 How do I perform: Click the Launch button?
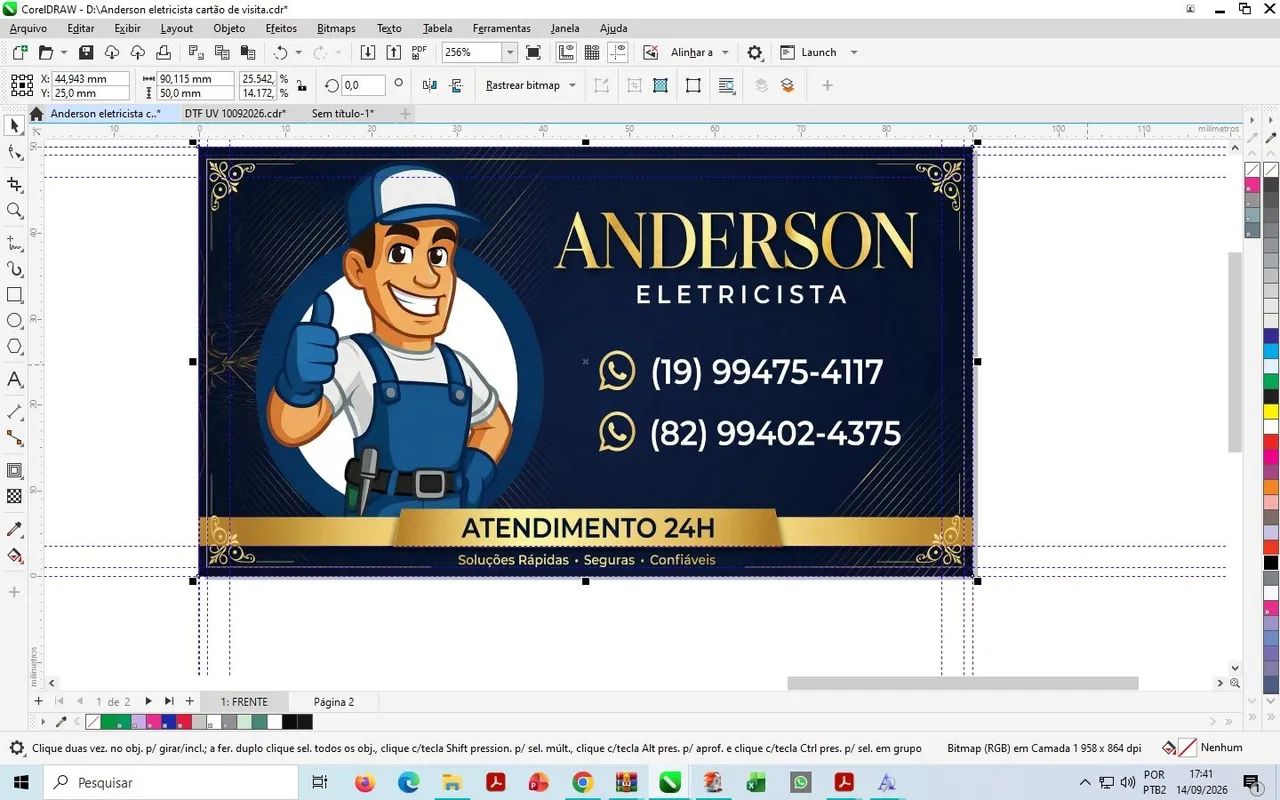point(809,52)
